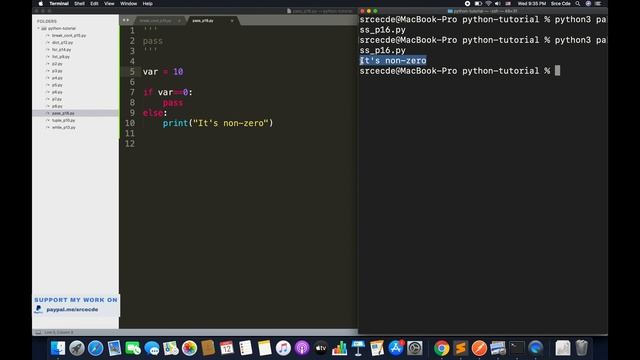This screenshot has width=640, height=360.
Task: Open list_p9.py in the sidebar
Action: click(x=60, y=57)
